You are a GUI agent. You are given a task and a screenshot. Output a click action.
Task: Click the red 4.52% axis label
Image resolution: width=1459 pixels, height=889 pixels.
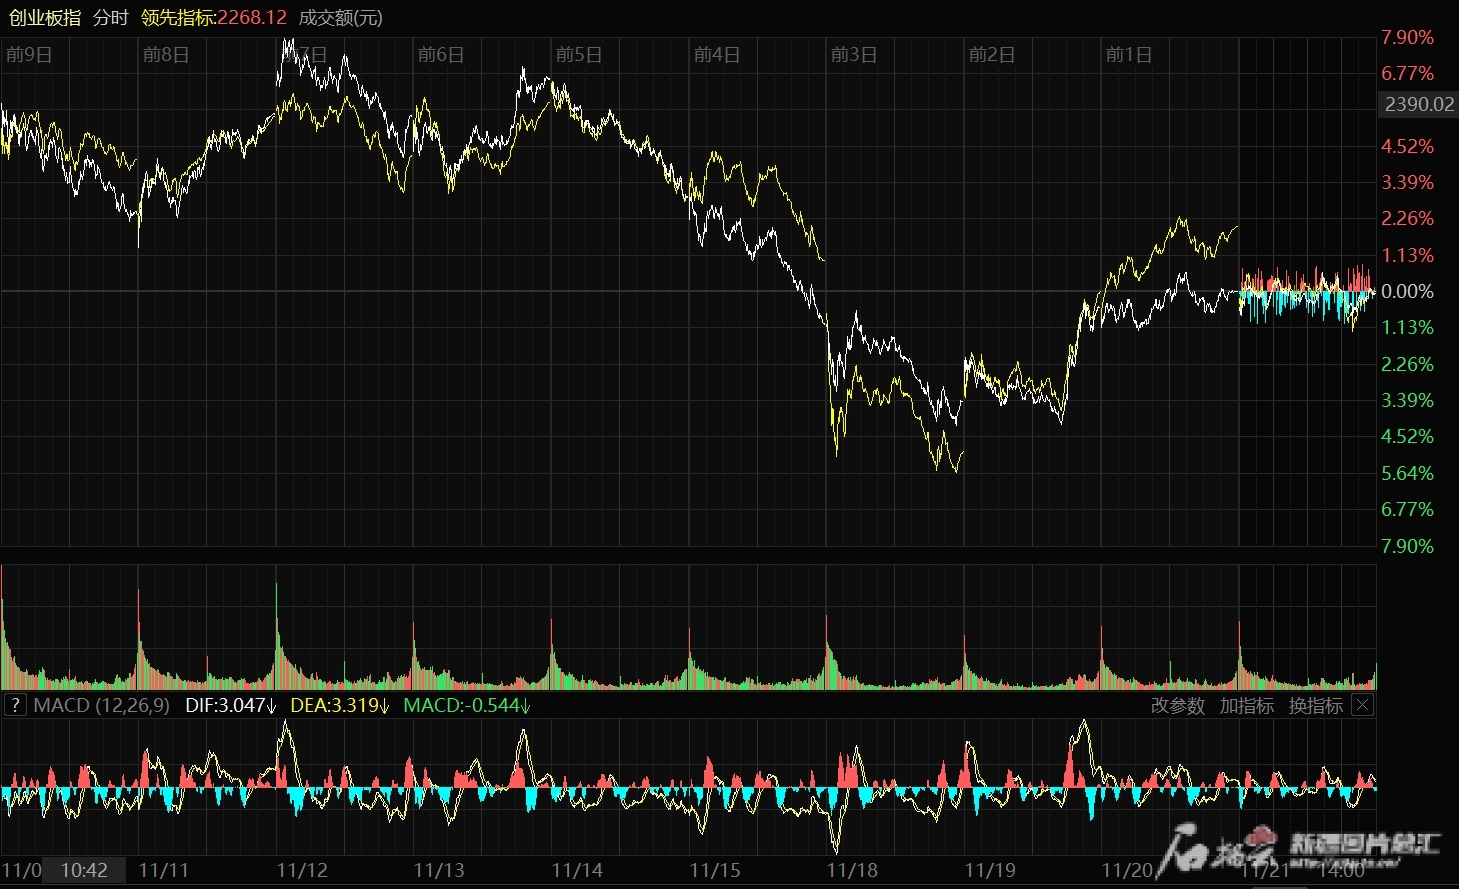(1407, 146)
